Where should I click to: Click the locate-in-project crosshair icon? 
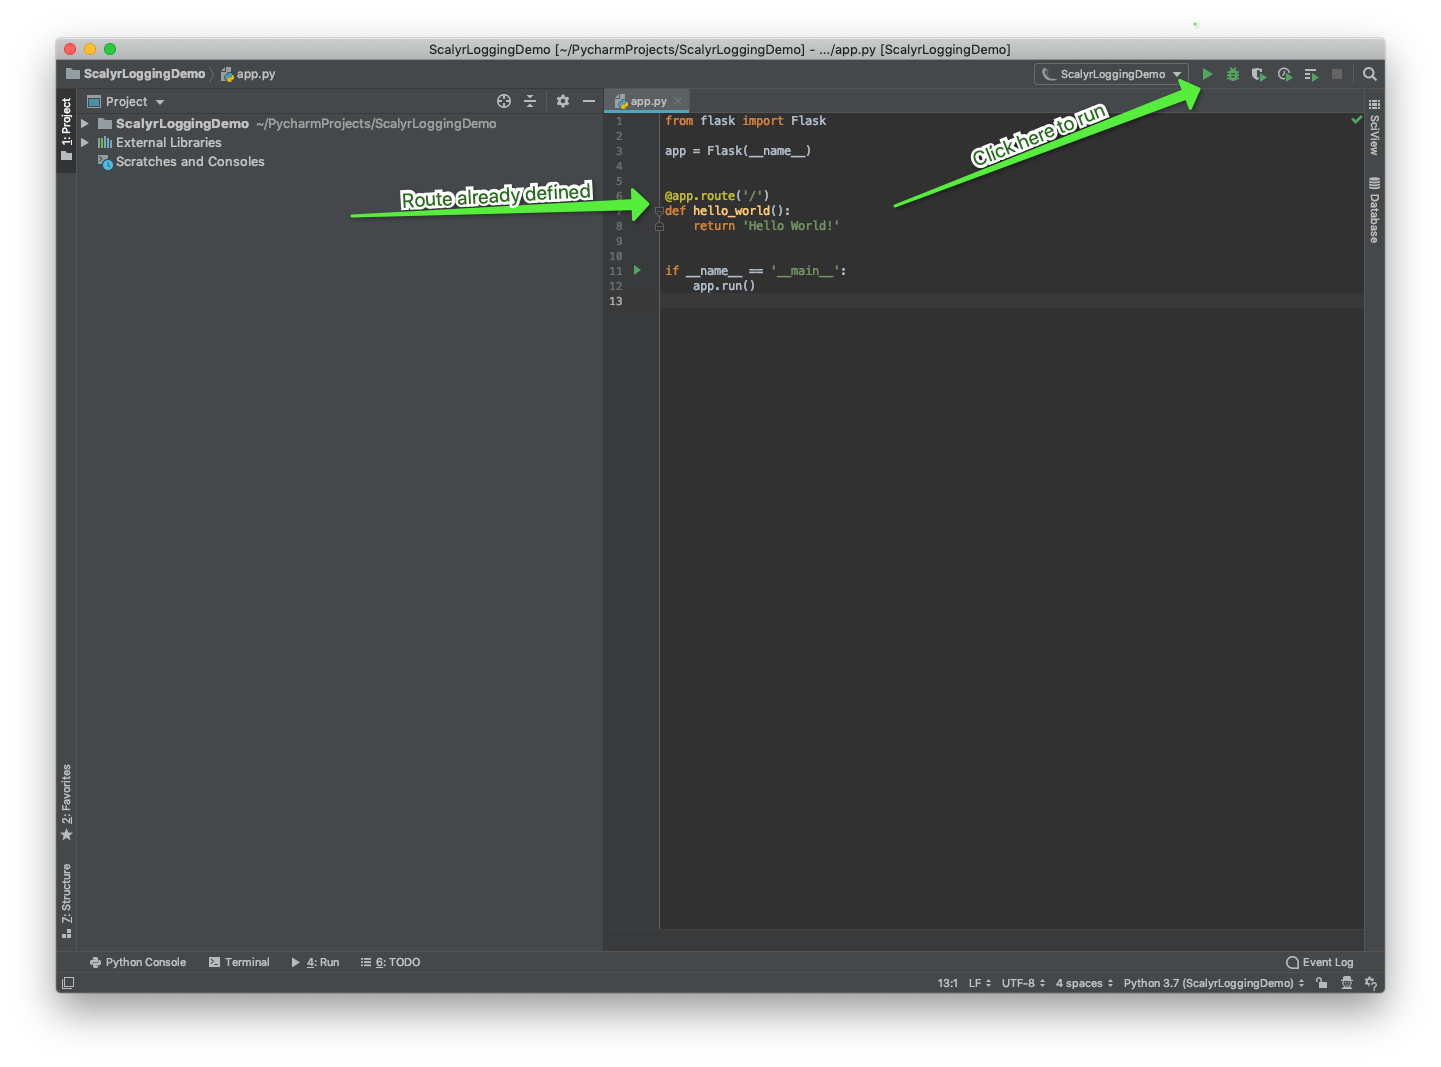pos(504,101)
